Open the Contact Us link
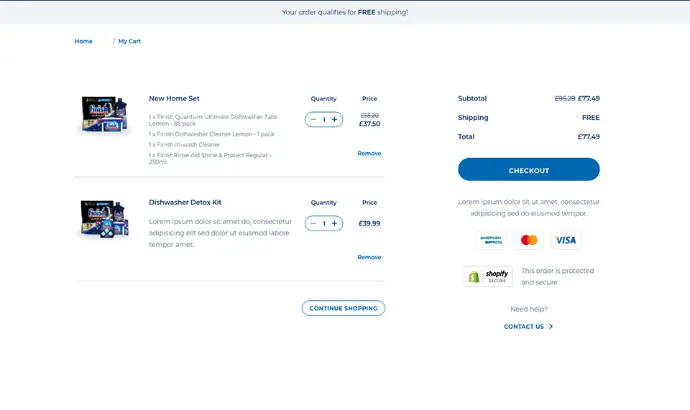690x410 pixels. tap(523, 327)
